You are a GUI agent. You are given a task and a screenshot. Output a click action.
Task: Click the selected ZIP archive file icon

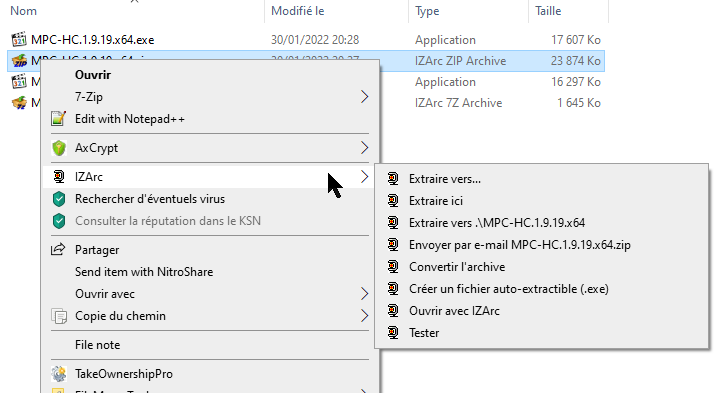coord(19,61)
